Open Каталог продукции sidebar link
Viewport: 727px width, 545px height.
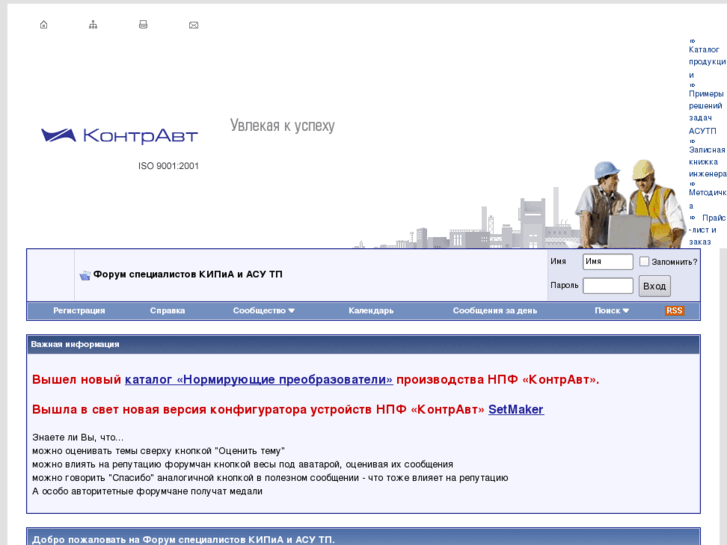pyautogui.click(x=707, y=62)
